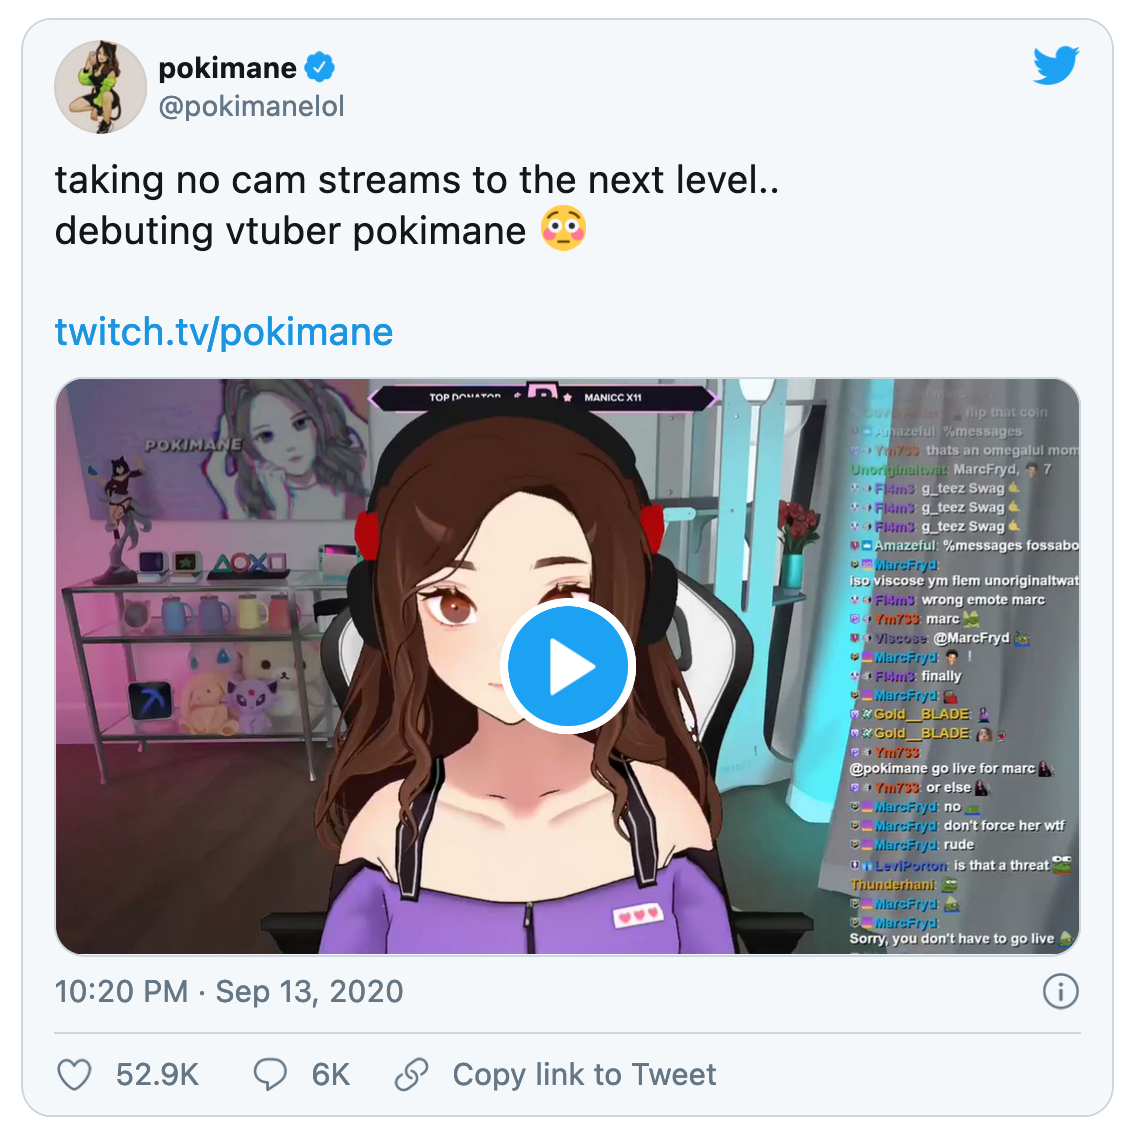Click the flushed face emoji
The height and width of the screenshot is (1140, 1136).
pos(563,230)
